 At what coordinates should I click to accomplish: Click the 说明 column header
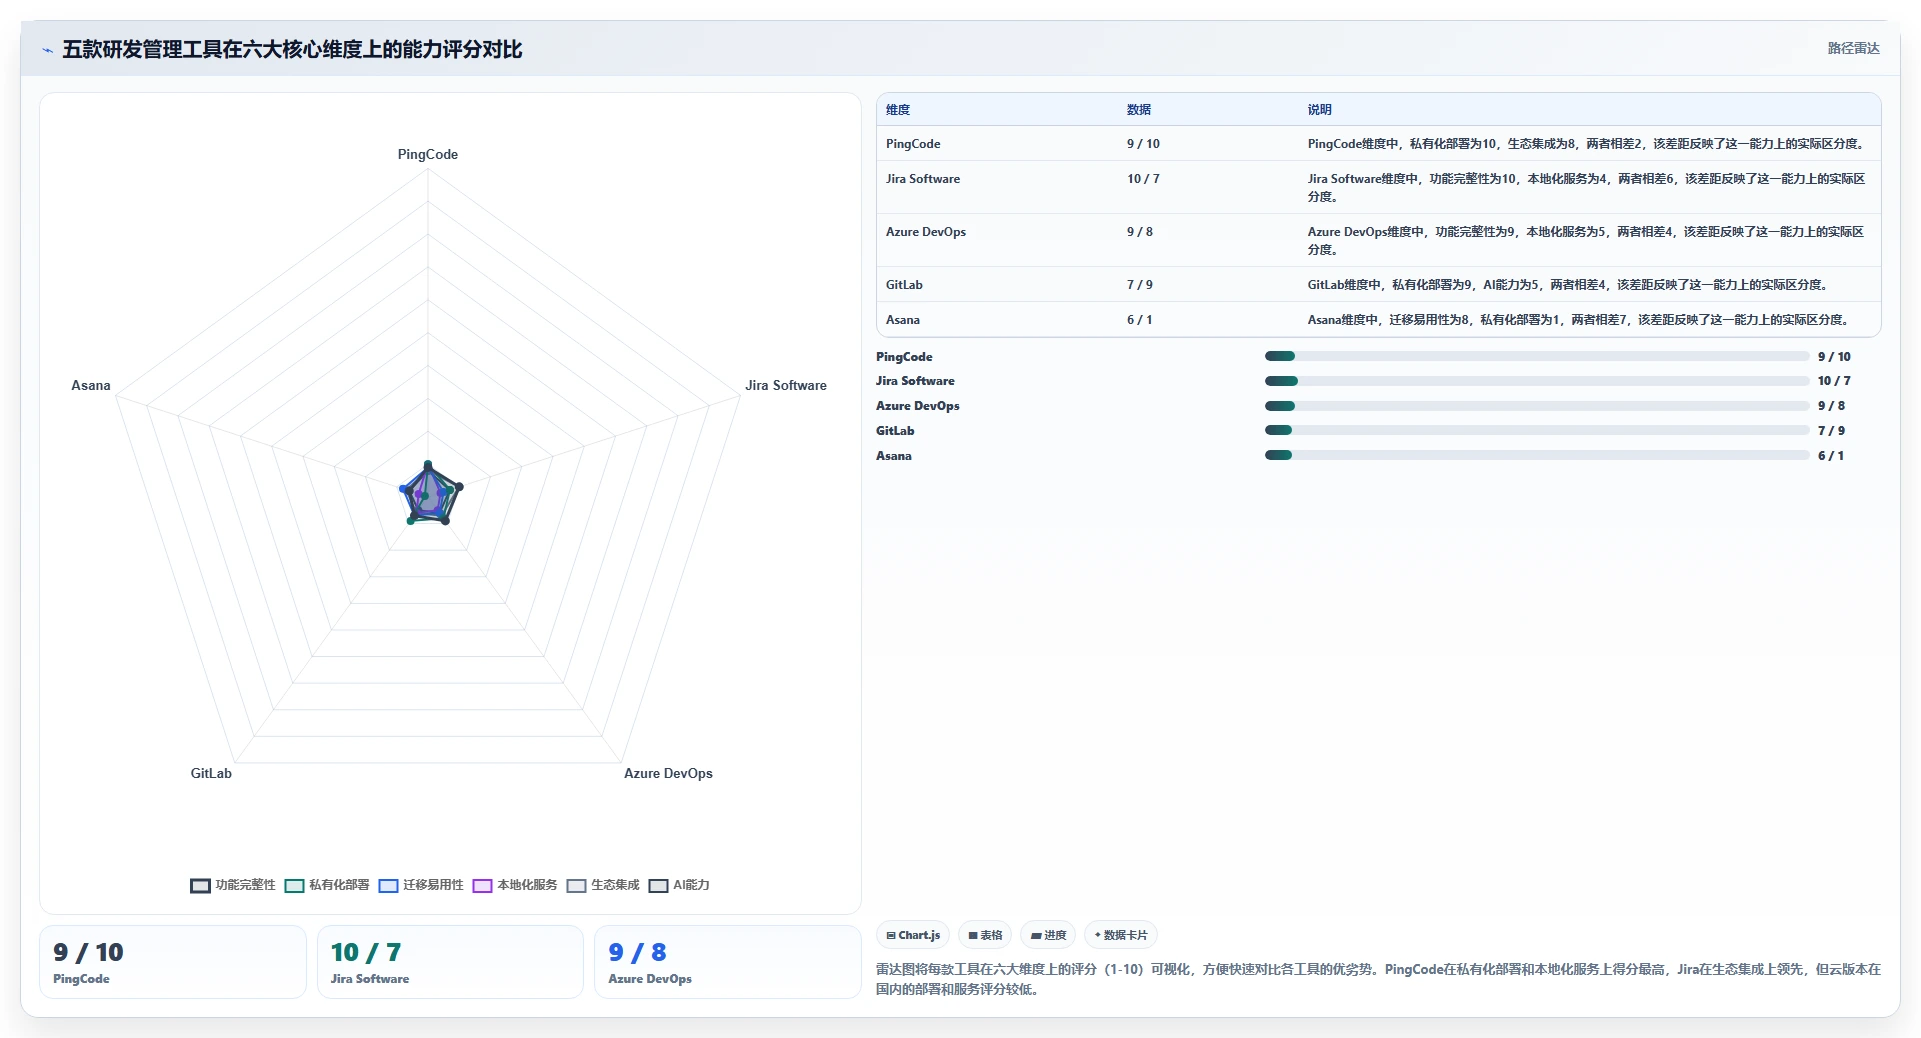click(x=1319, y=110)
